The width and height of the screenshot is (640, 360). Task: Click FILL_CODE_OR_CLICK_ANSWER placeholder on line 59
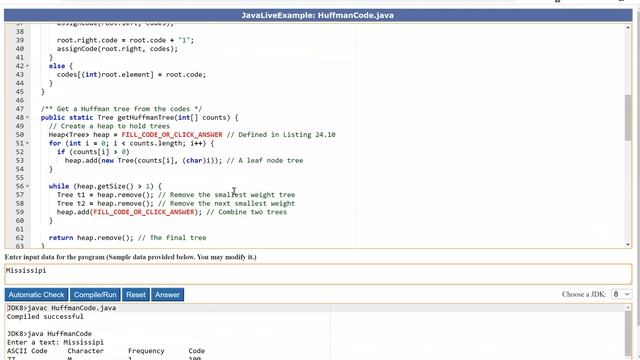pos(144,212)
